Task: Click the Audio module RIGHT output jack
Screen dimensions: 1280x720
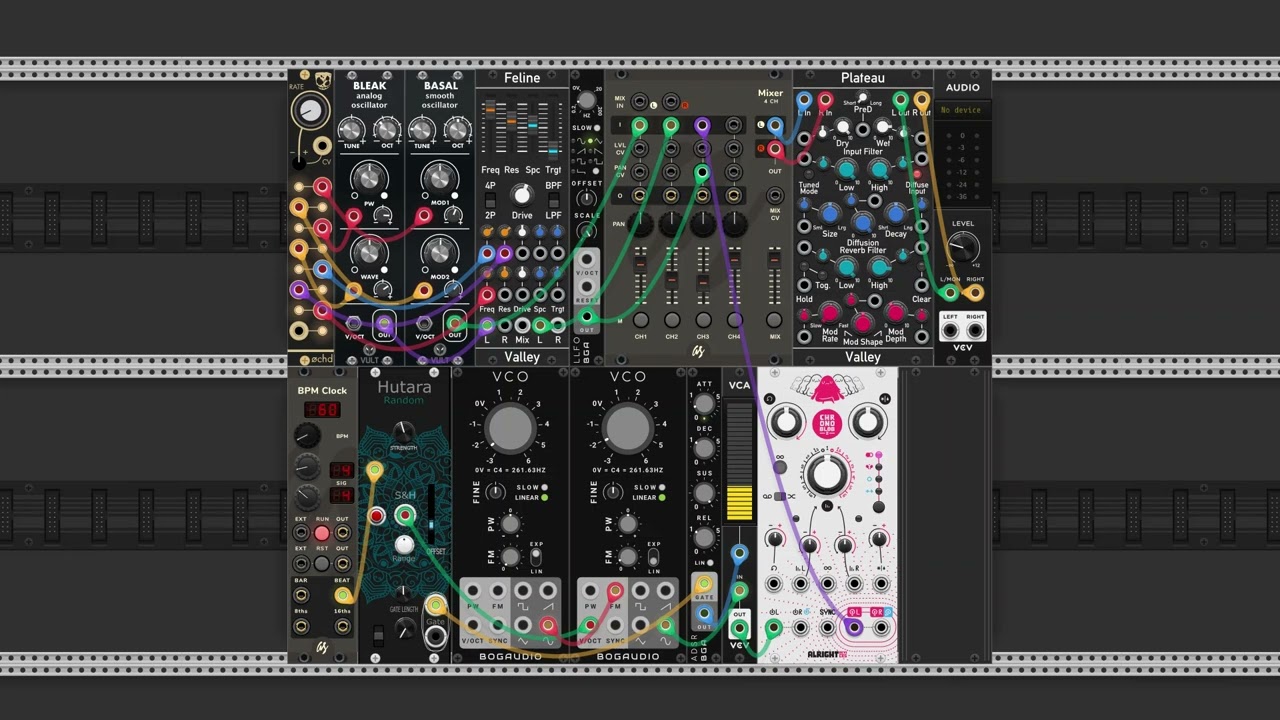Action: 974,331
